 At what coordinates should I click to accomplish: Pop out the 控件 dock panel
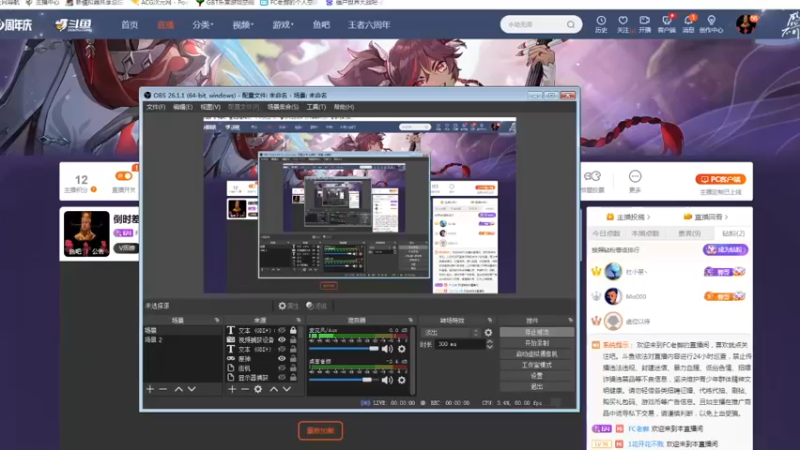pyautogui.click(x=570, y=320)
